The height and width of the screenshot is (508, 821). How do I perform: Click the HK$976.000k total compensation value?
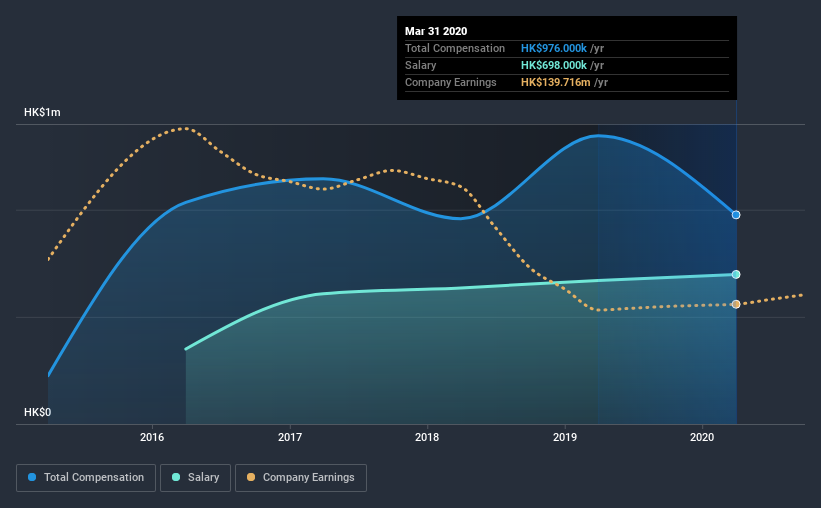(553, 48)
